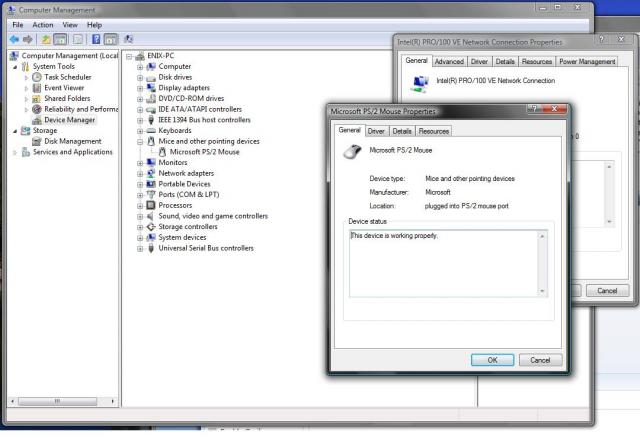The height and width of the screenshot is (438, 640).
Task: Click the Help question-mark toolbar icon
Action: [96, 39]
